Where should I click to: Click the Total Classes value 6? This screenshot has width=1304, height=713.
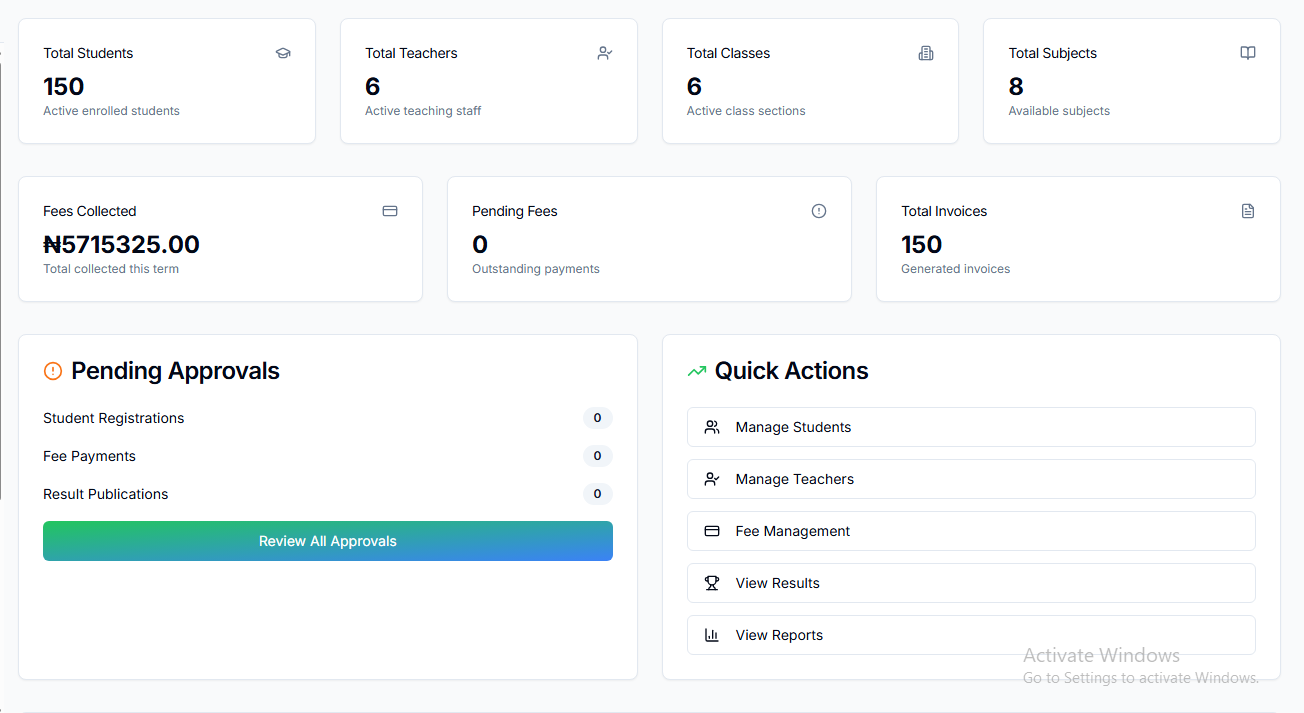tap(694, 86)
